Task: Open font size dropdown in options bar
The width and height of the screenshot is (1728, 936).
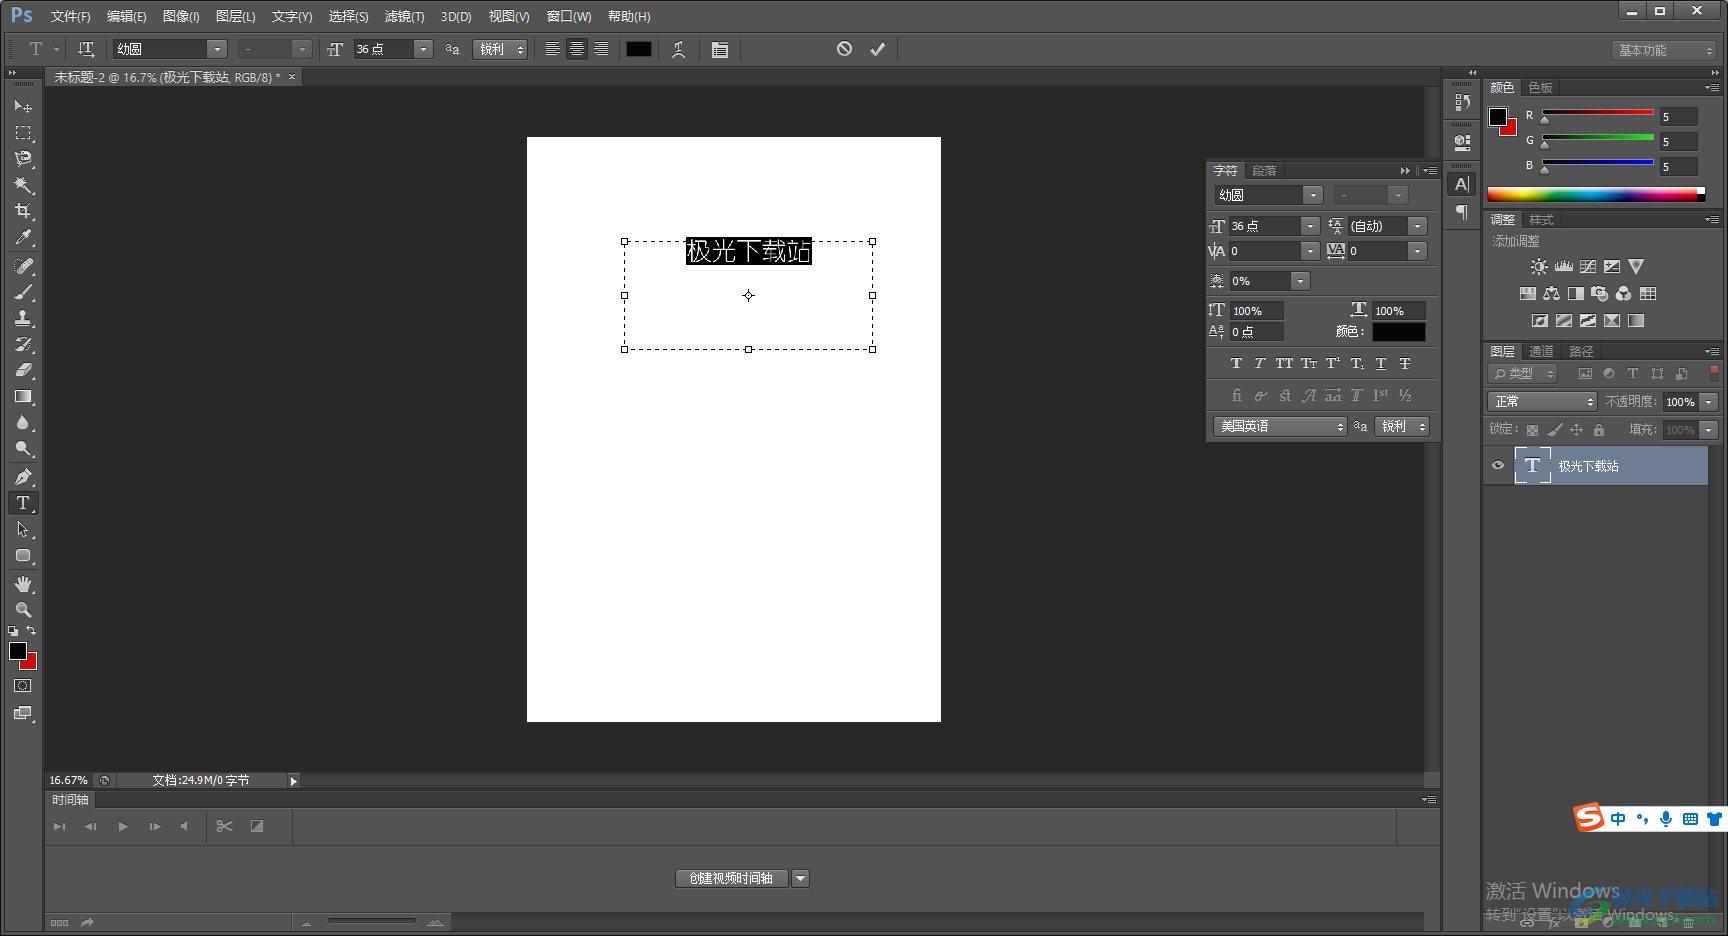Action: point(423,49)
